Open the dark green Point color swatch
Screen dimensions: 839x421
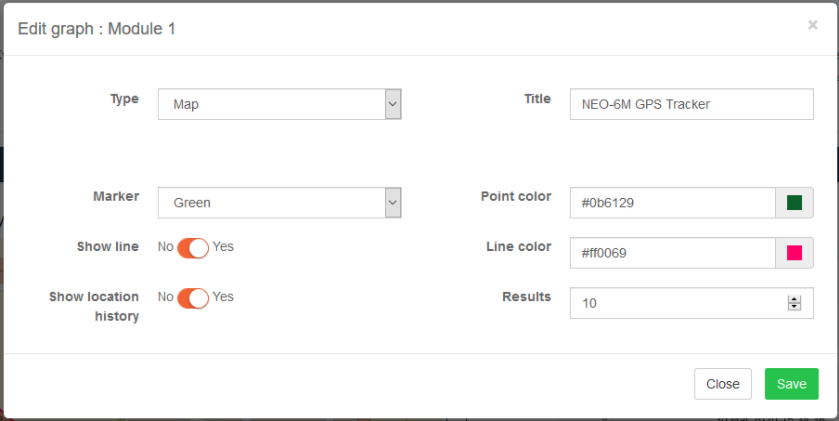tap(795, 203)
